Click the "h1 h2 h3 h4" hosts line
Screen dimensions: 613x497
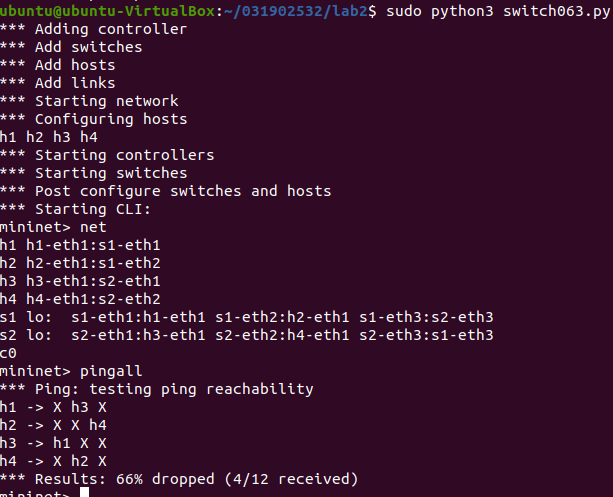49,137
